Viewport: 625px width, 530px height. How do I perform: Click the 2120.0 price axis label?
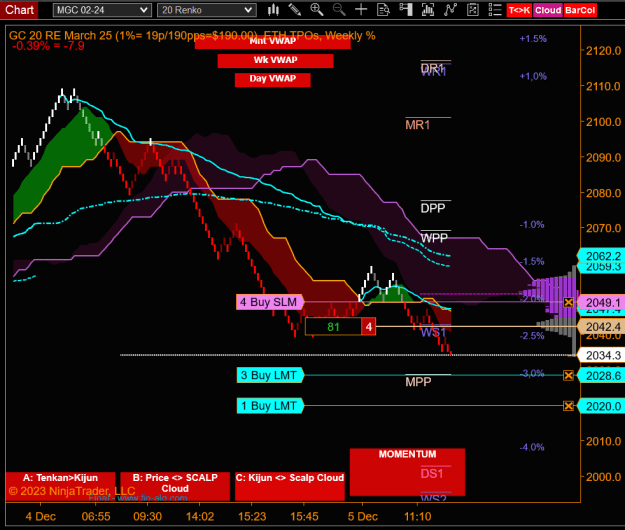coord(603,51)
